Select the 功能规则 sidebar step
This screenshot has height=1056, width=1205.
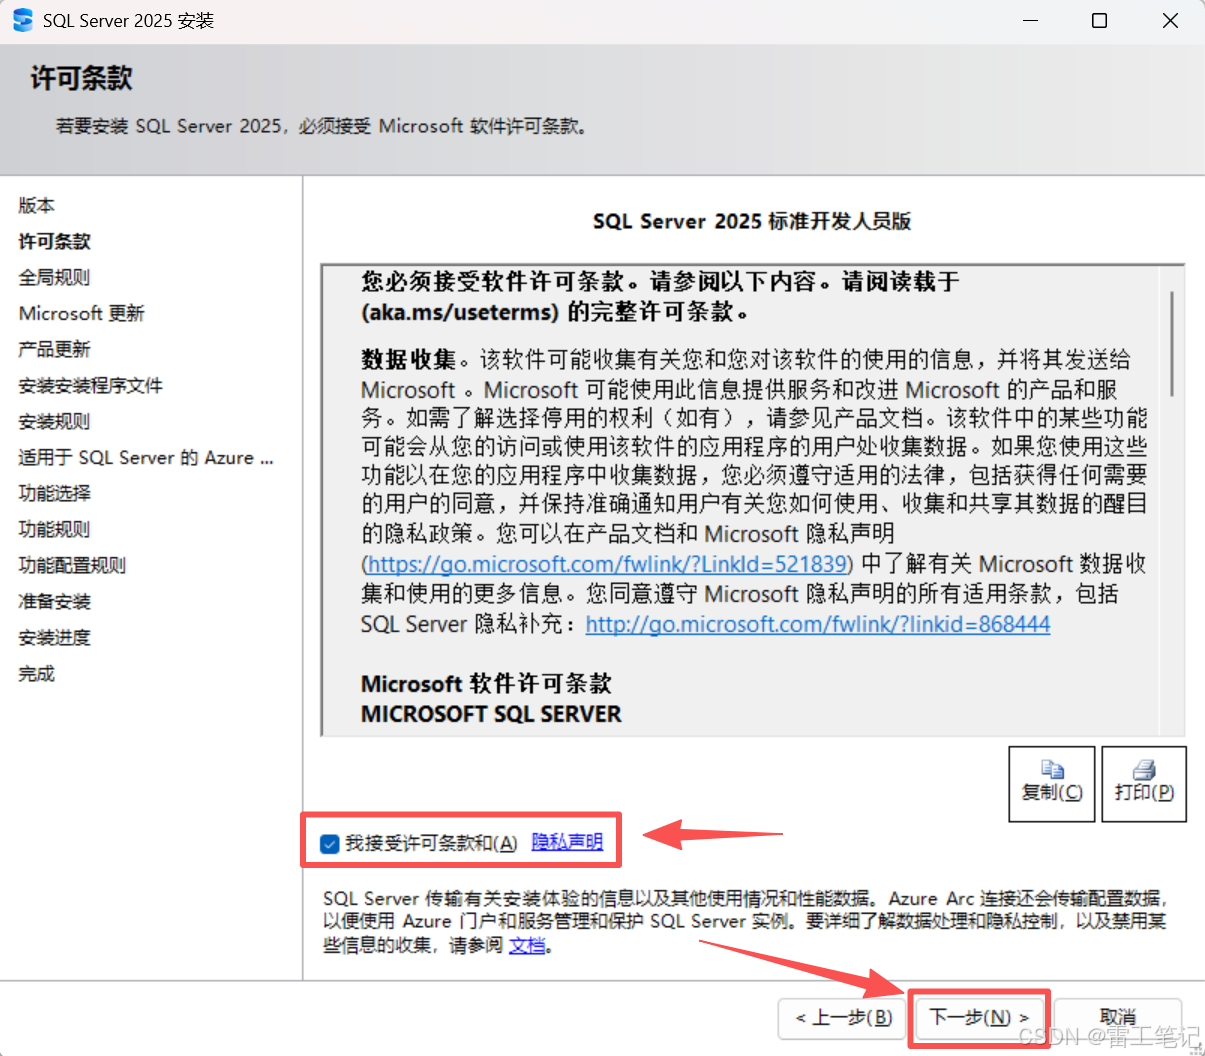point(54,529)
